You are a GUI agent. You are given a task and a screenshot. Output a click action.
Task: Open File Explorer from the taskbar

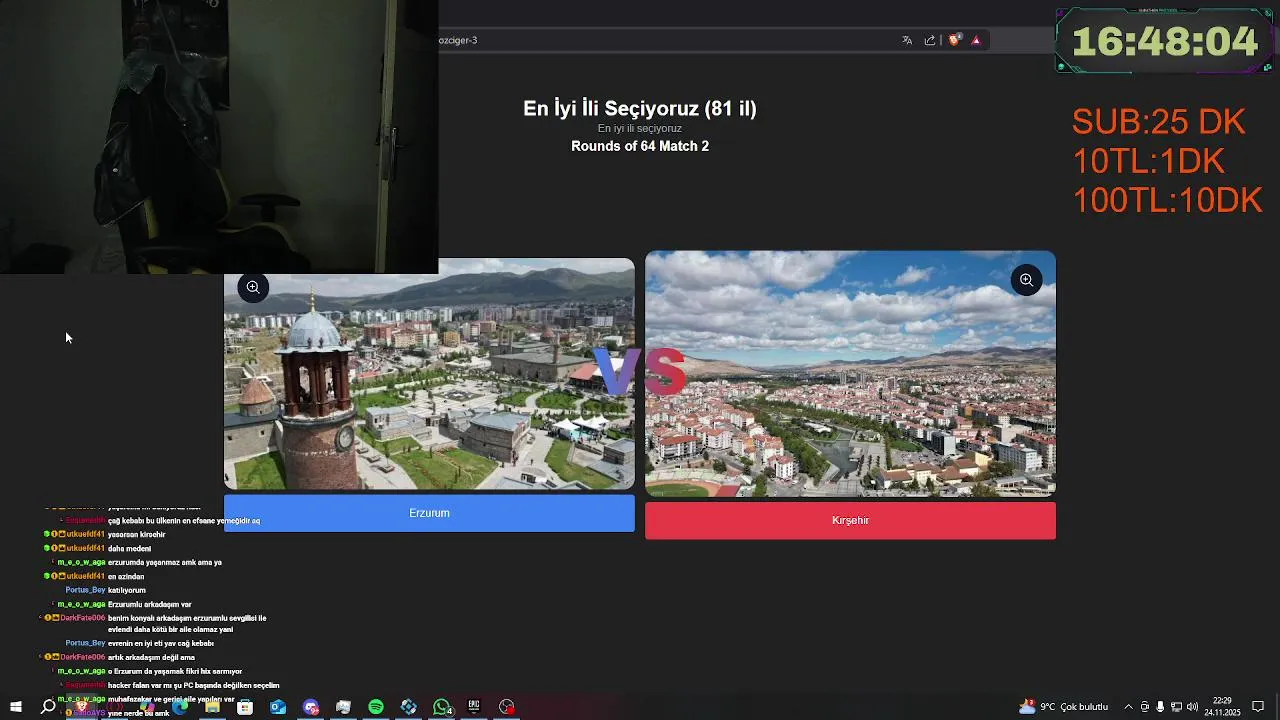coord(212,707)
